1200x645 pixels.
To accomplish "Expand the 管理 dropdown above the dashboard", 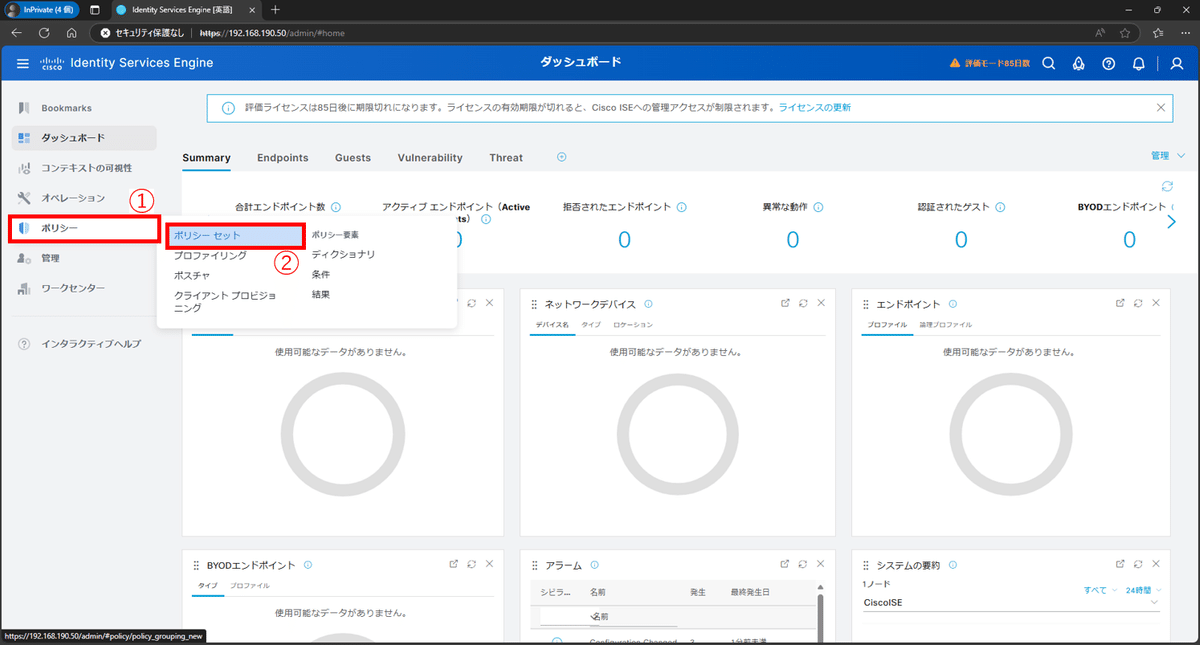I will pyautogui.click(x=1167, y=156).
